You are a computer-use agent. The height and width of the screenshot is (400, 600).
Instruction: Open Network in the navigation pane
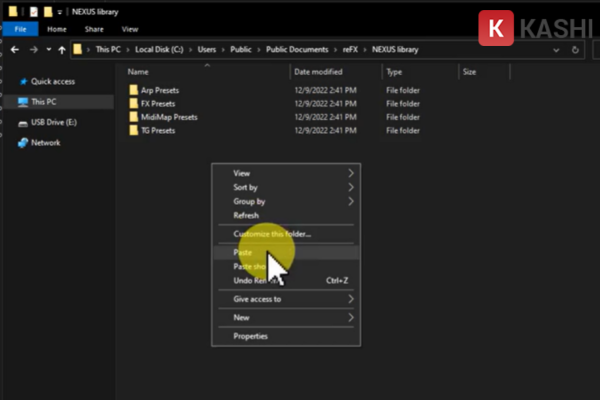pyautogui.click(x=45, y=142)
